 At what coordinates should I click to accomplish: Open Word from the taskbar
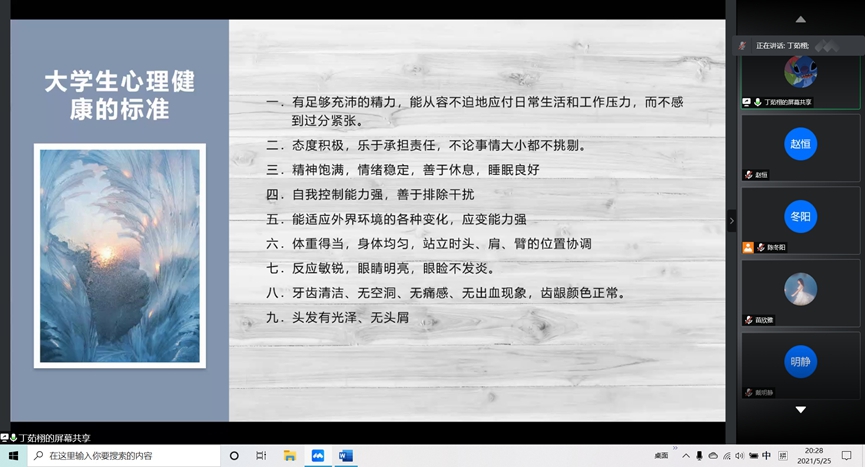(345, 456)
